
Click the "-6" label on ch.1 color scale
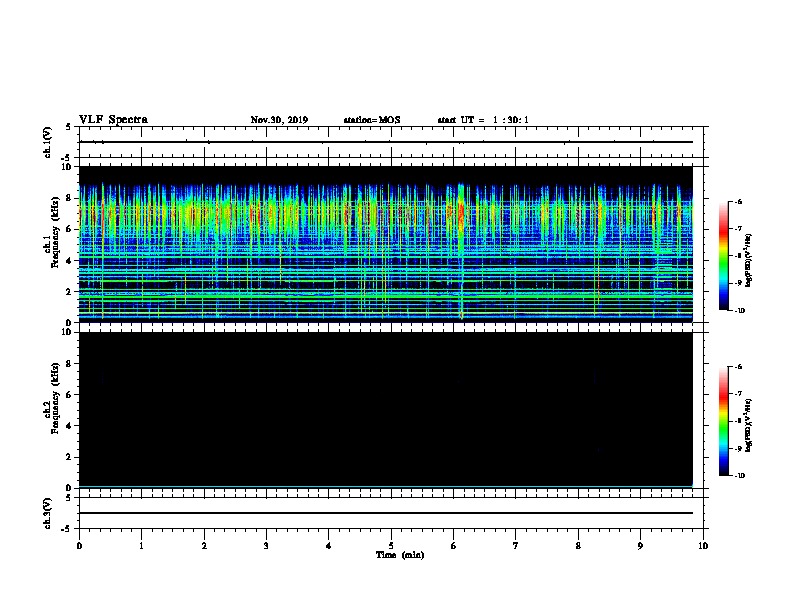point(738,202)
